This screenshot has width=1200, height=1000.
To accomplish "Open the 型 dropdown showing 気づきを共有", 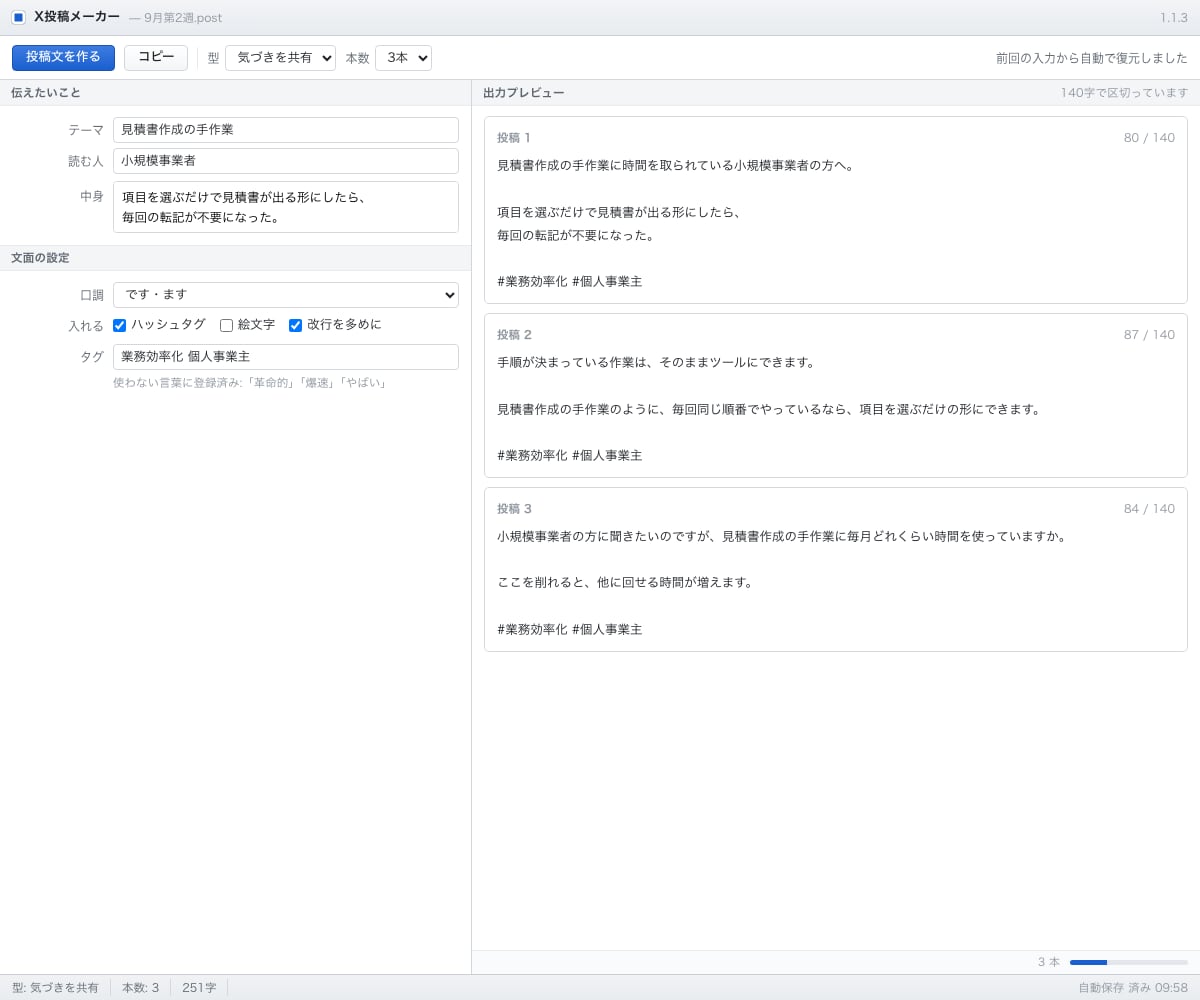I will pos(280,58).
